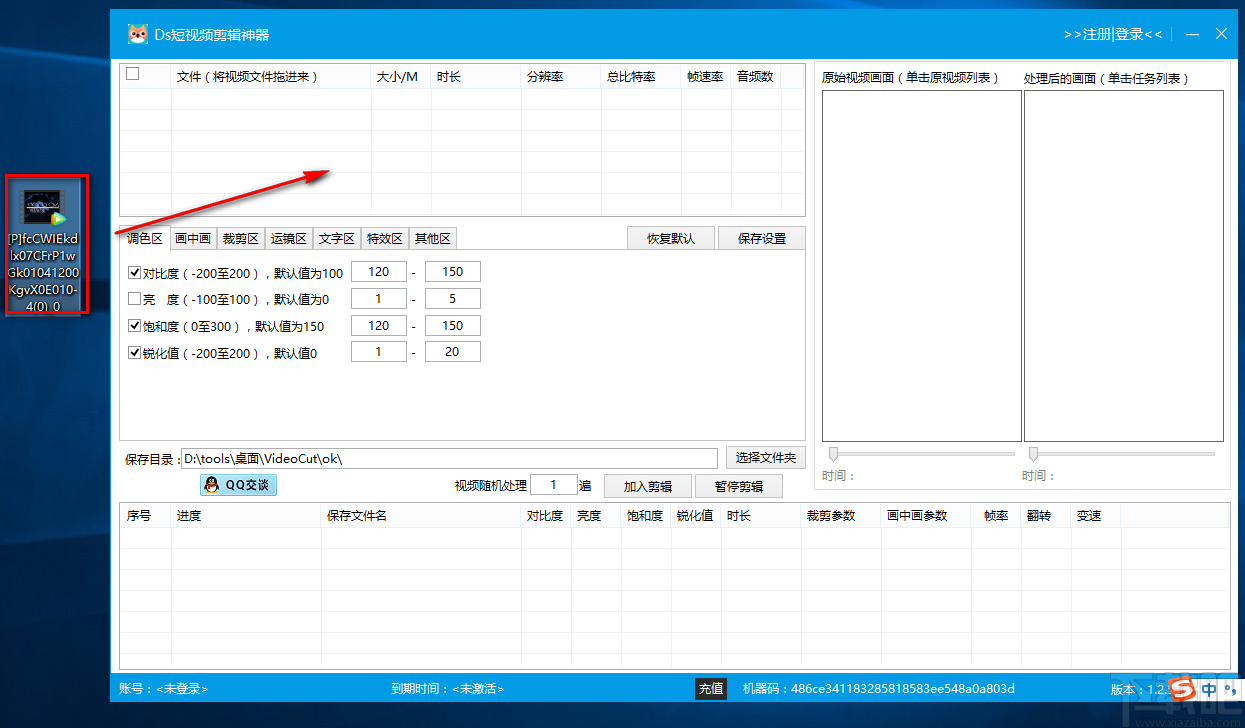Click the 保存文件名 column header
The image size is (1245, 728).
coord(421,516)
